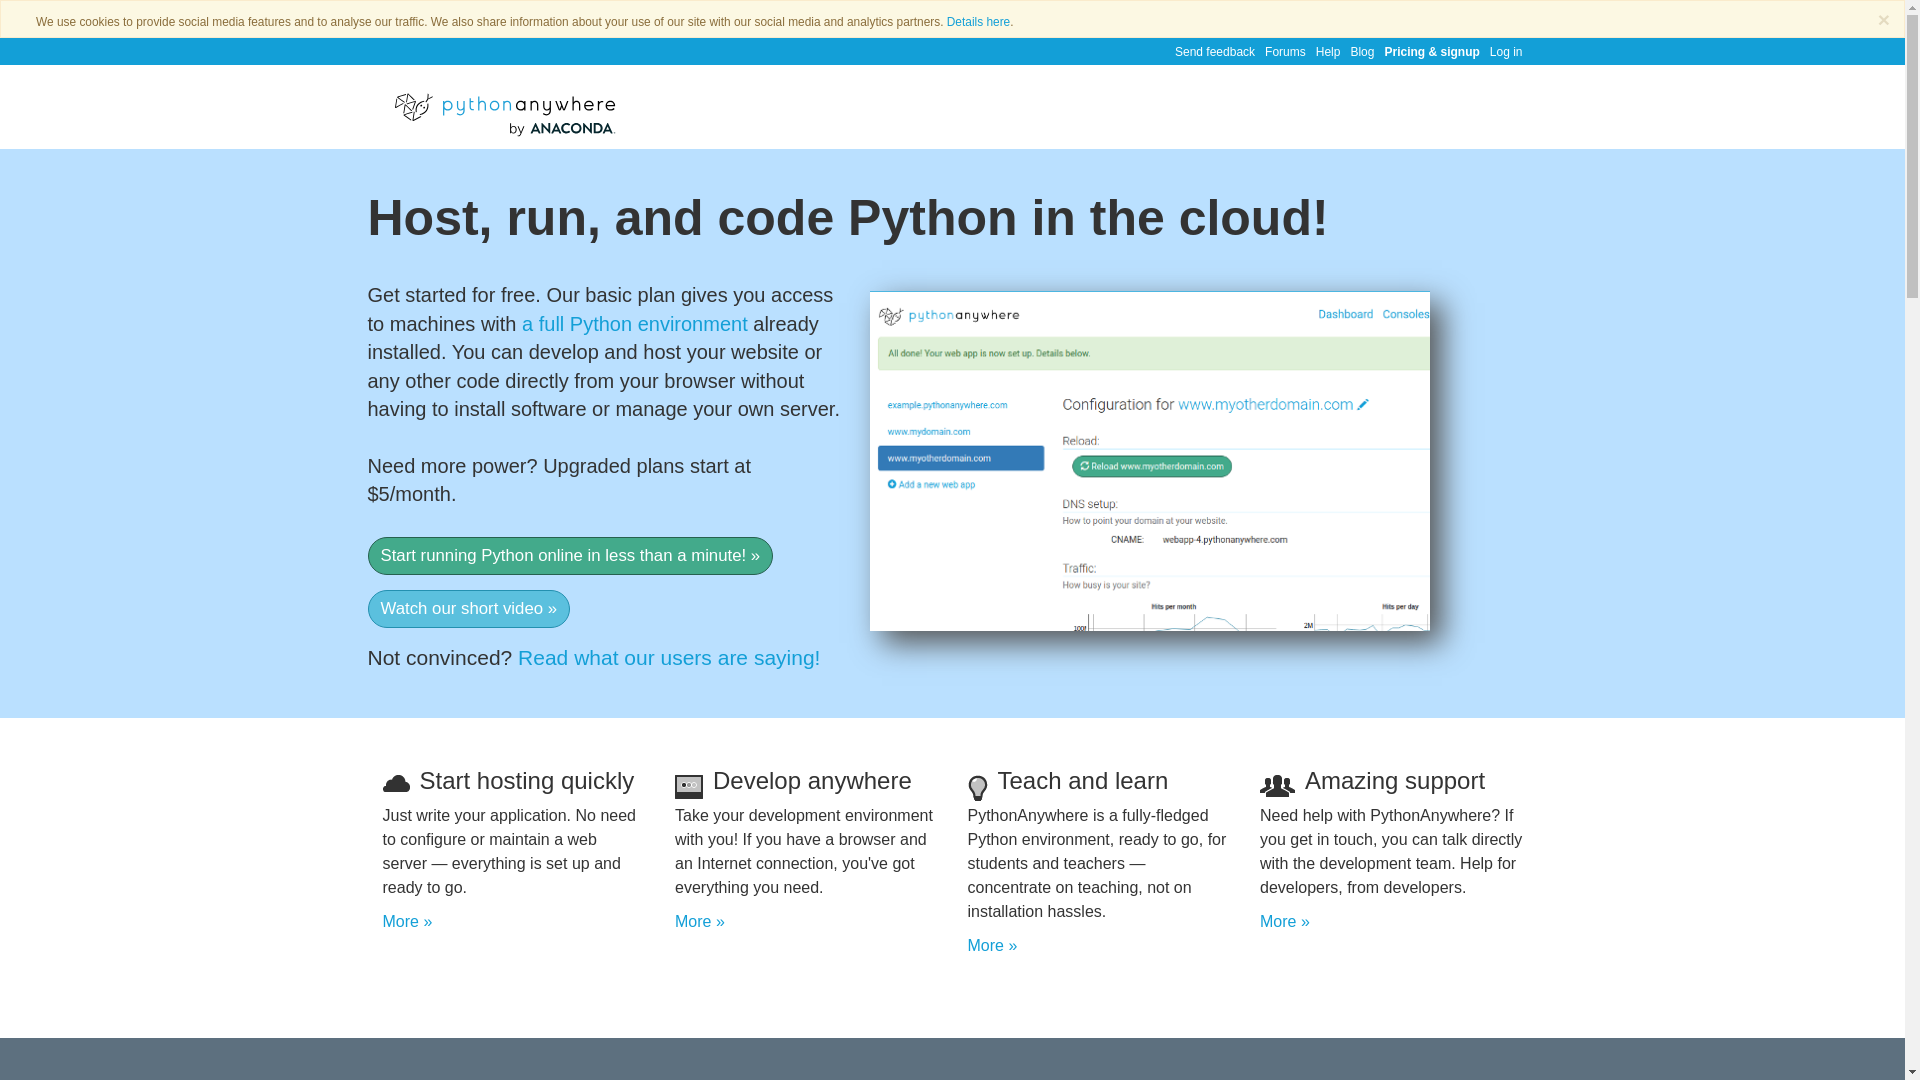Image resolution: width=1920 pixels, height=1080 pixels.
Task: Open 'Read what our users are saying!'
Action: 668,658
